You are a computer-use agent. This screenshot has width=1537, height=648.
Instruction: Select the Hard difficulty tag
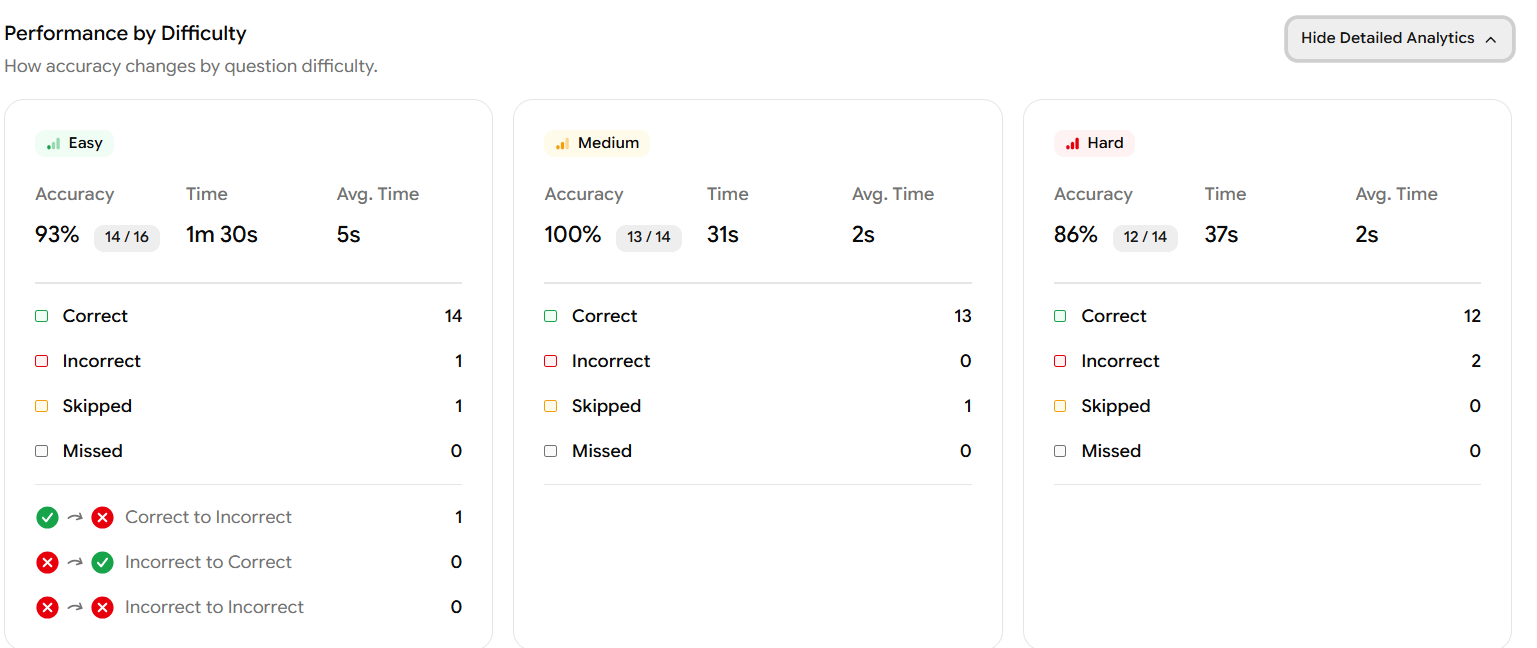coord(1094,144)
